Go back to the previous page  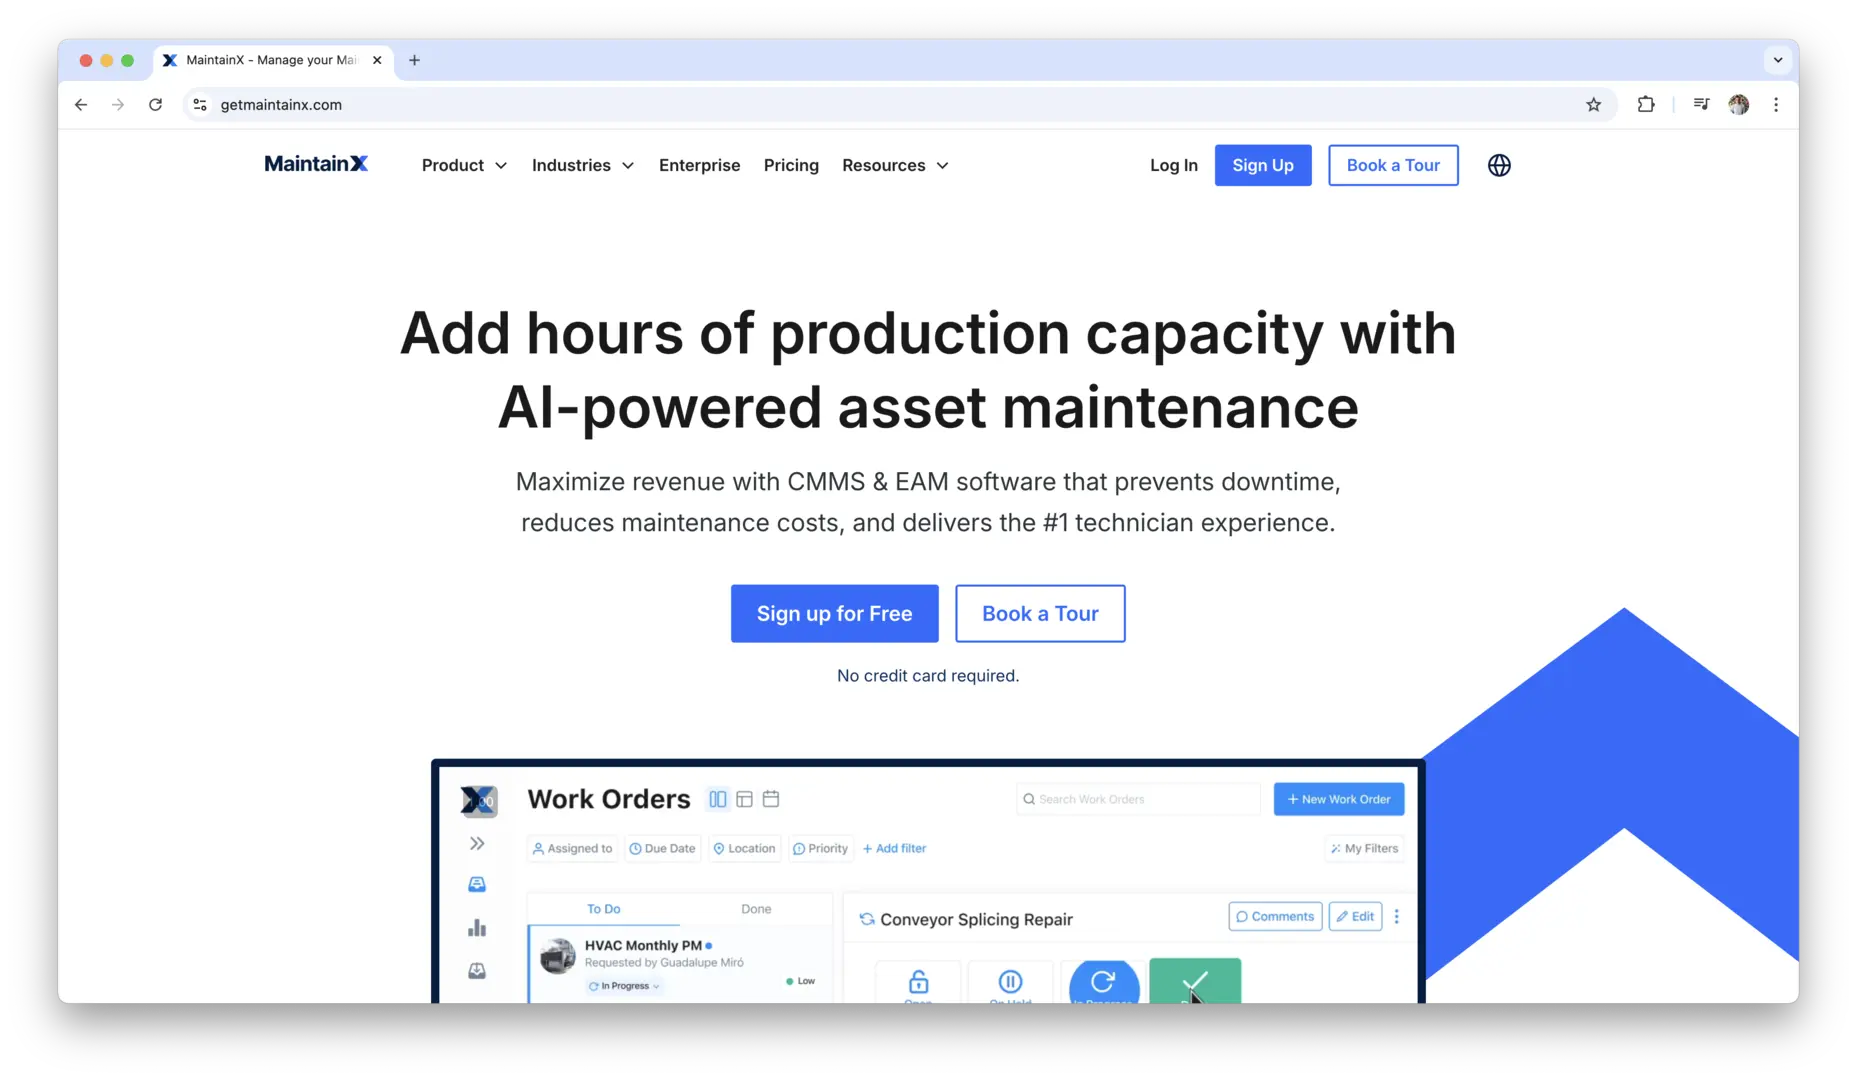pos(81,104)
